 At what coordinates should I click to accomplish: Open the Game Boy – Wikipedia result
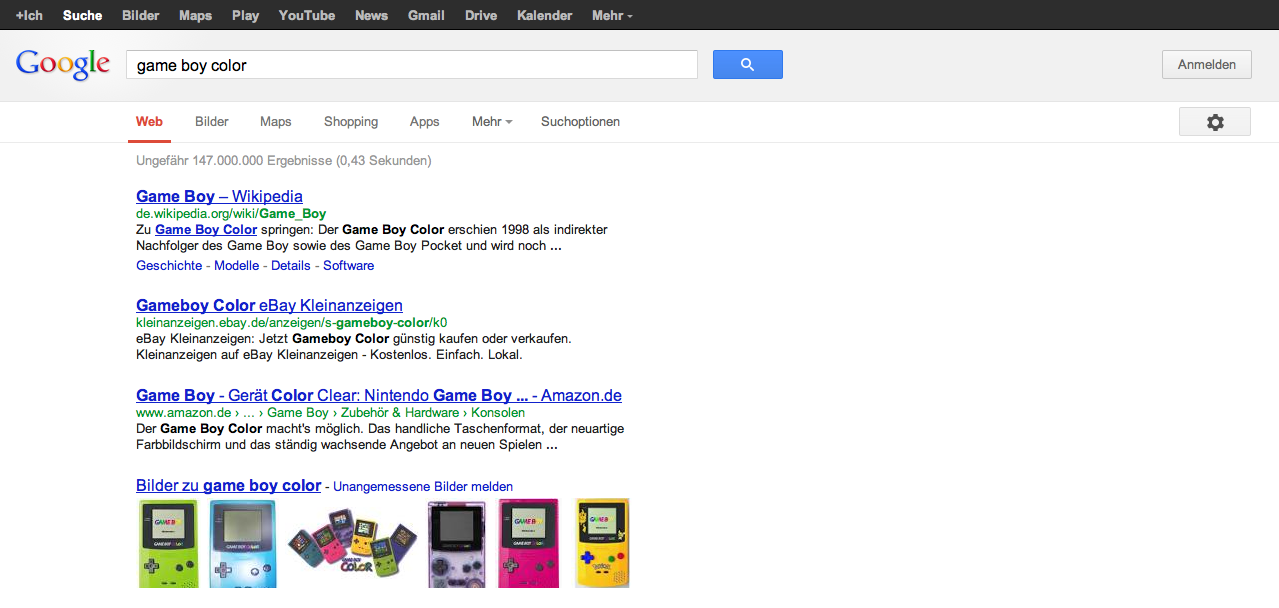[x=219, y=196]
